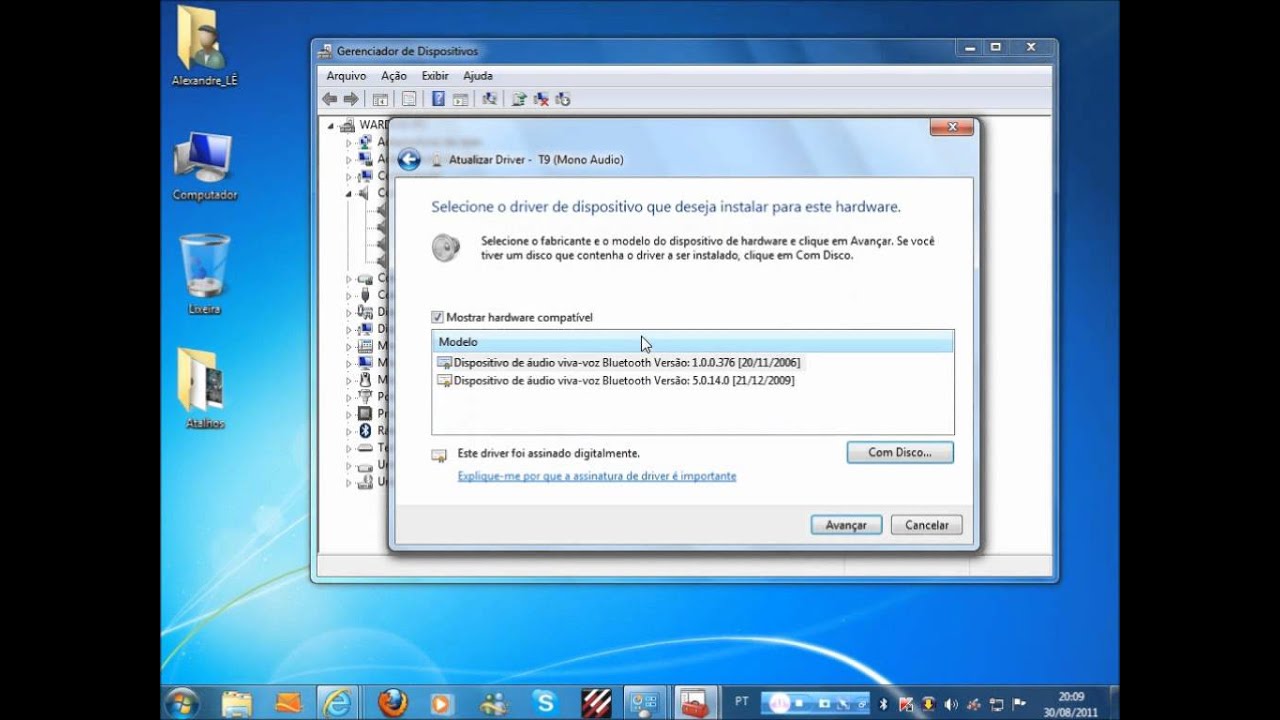Collapse the root computer node in the device tree
The height and width of the screenshot is (720, 1280).
tap(331, 126)
